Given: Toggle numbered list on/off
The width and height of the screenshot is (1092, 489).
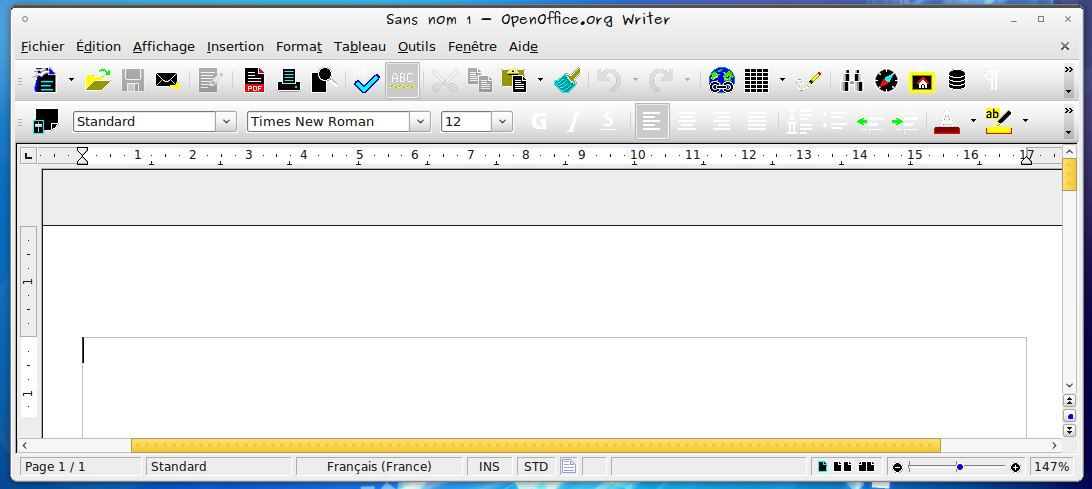Looking at the screenshot, I should click(800, 121).
